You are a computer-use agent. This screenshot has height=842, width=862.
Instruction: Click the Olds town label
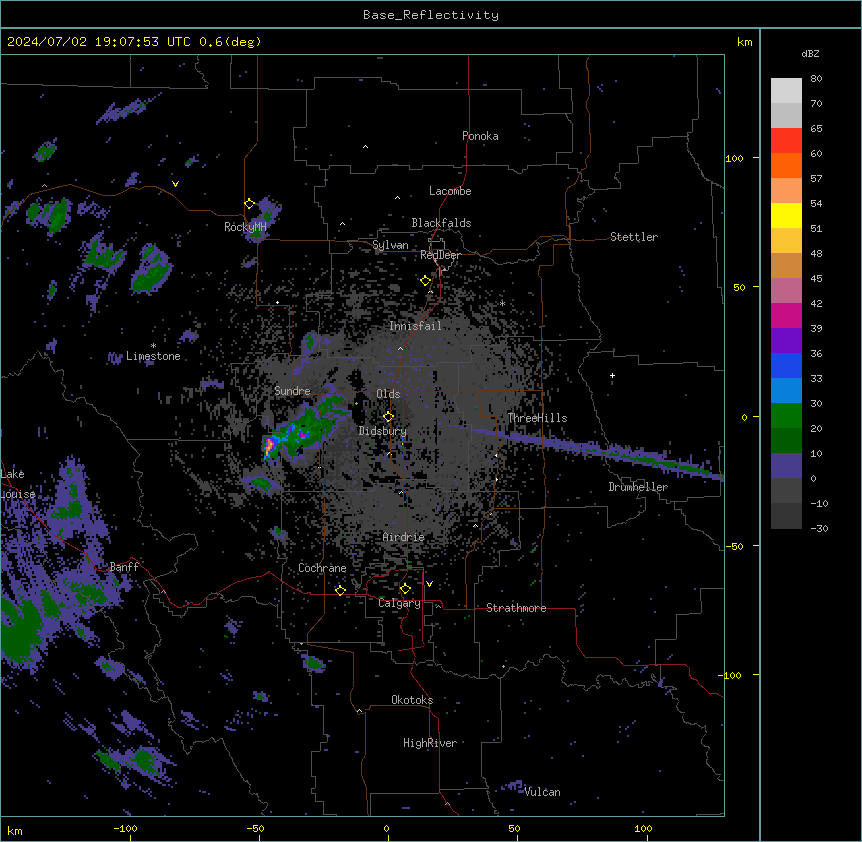(388, 394)
